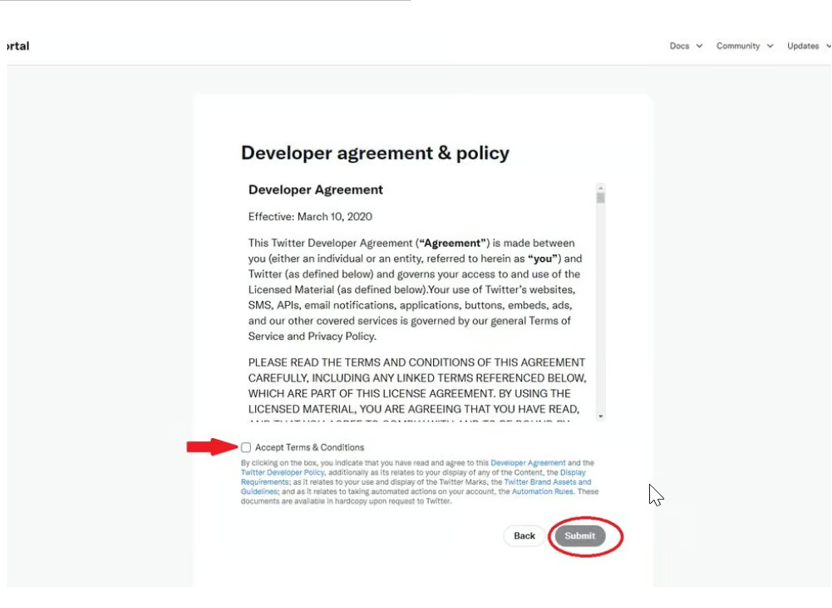
Task: Click the Community chevron icon
Action: [x=770, y=46]
